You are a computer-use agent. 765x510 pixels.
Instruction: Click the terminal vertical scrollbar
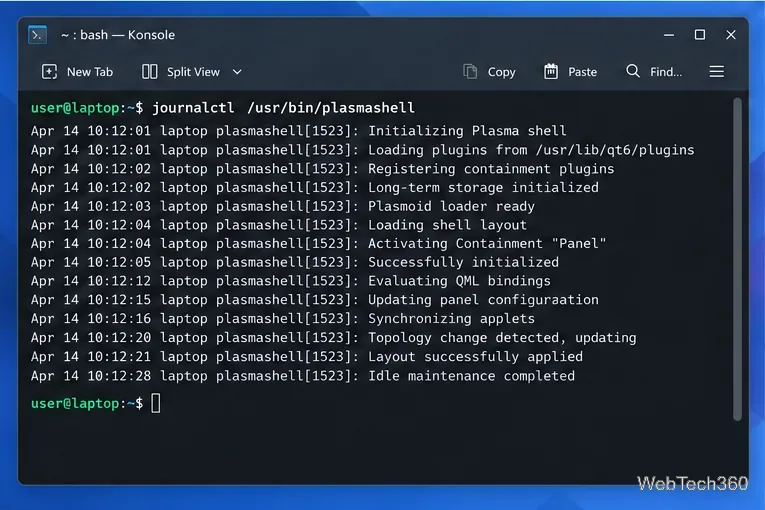(737, 259)
